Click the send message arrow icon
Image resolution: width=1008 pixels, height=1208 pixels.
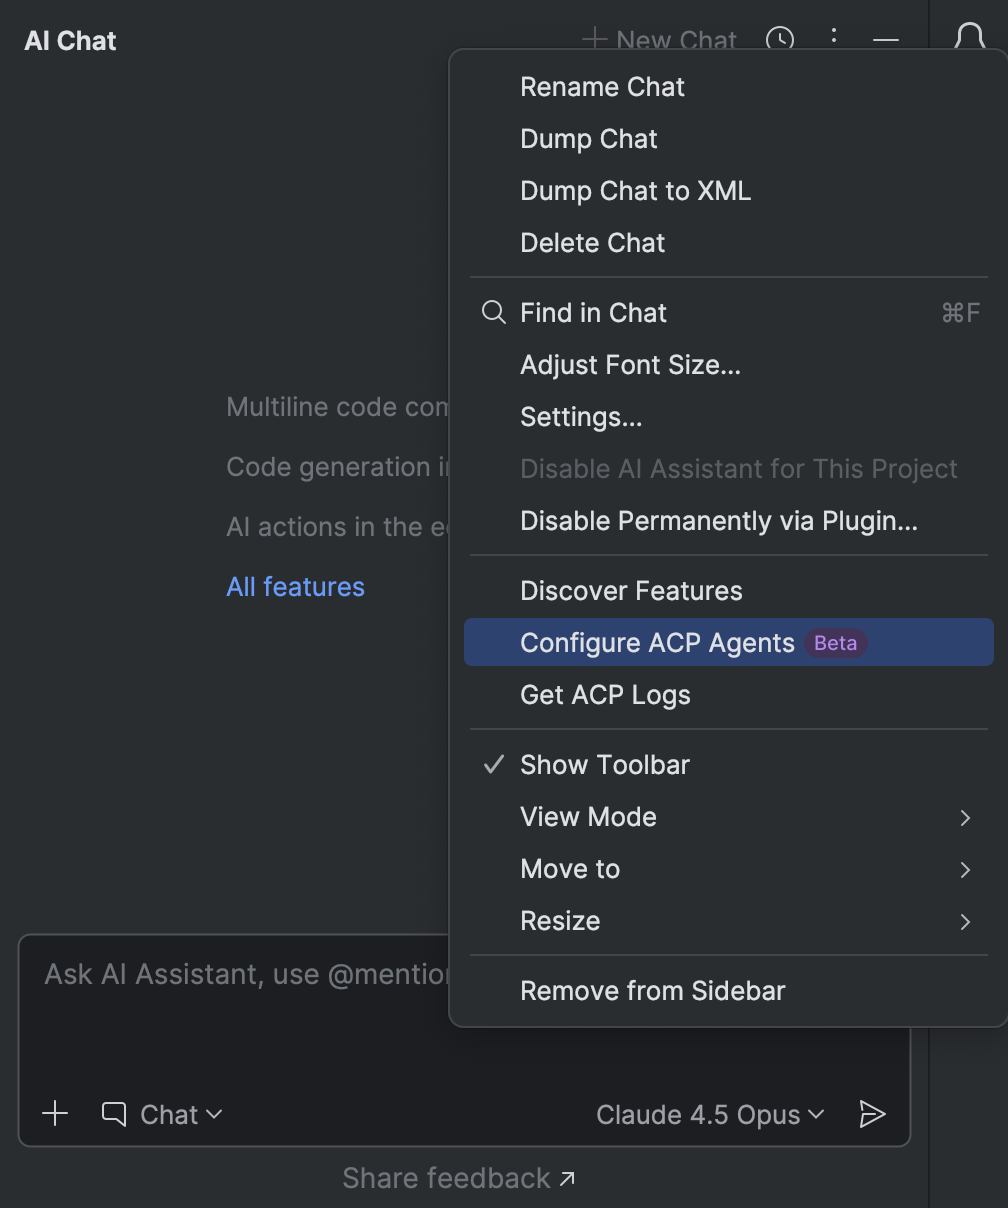coord(872,1114)
